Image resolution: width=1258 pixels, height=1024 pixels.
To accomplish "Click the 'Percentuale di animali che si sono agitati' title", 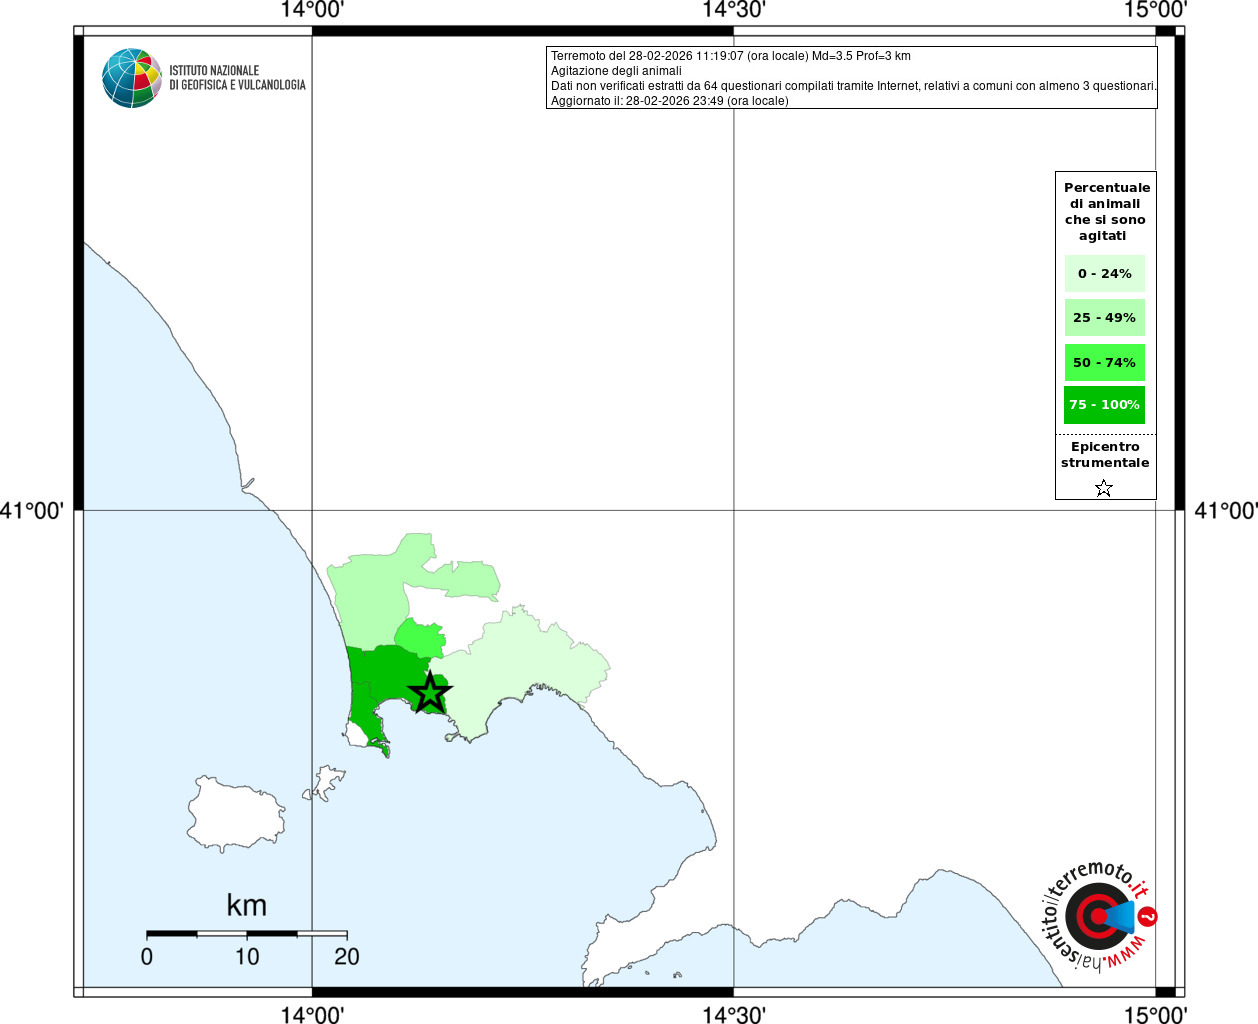I will pyautogui.click(x=1106, y=211).
